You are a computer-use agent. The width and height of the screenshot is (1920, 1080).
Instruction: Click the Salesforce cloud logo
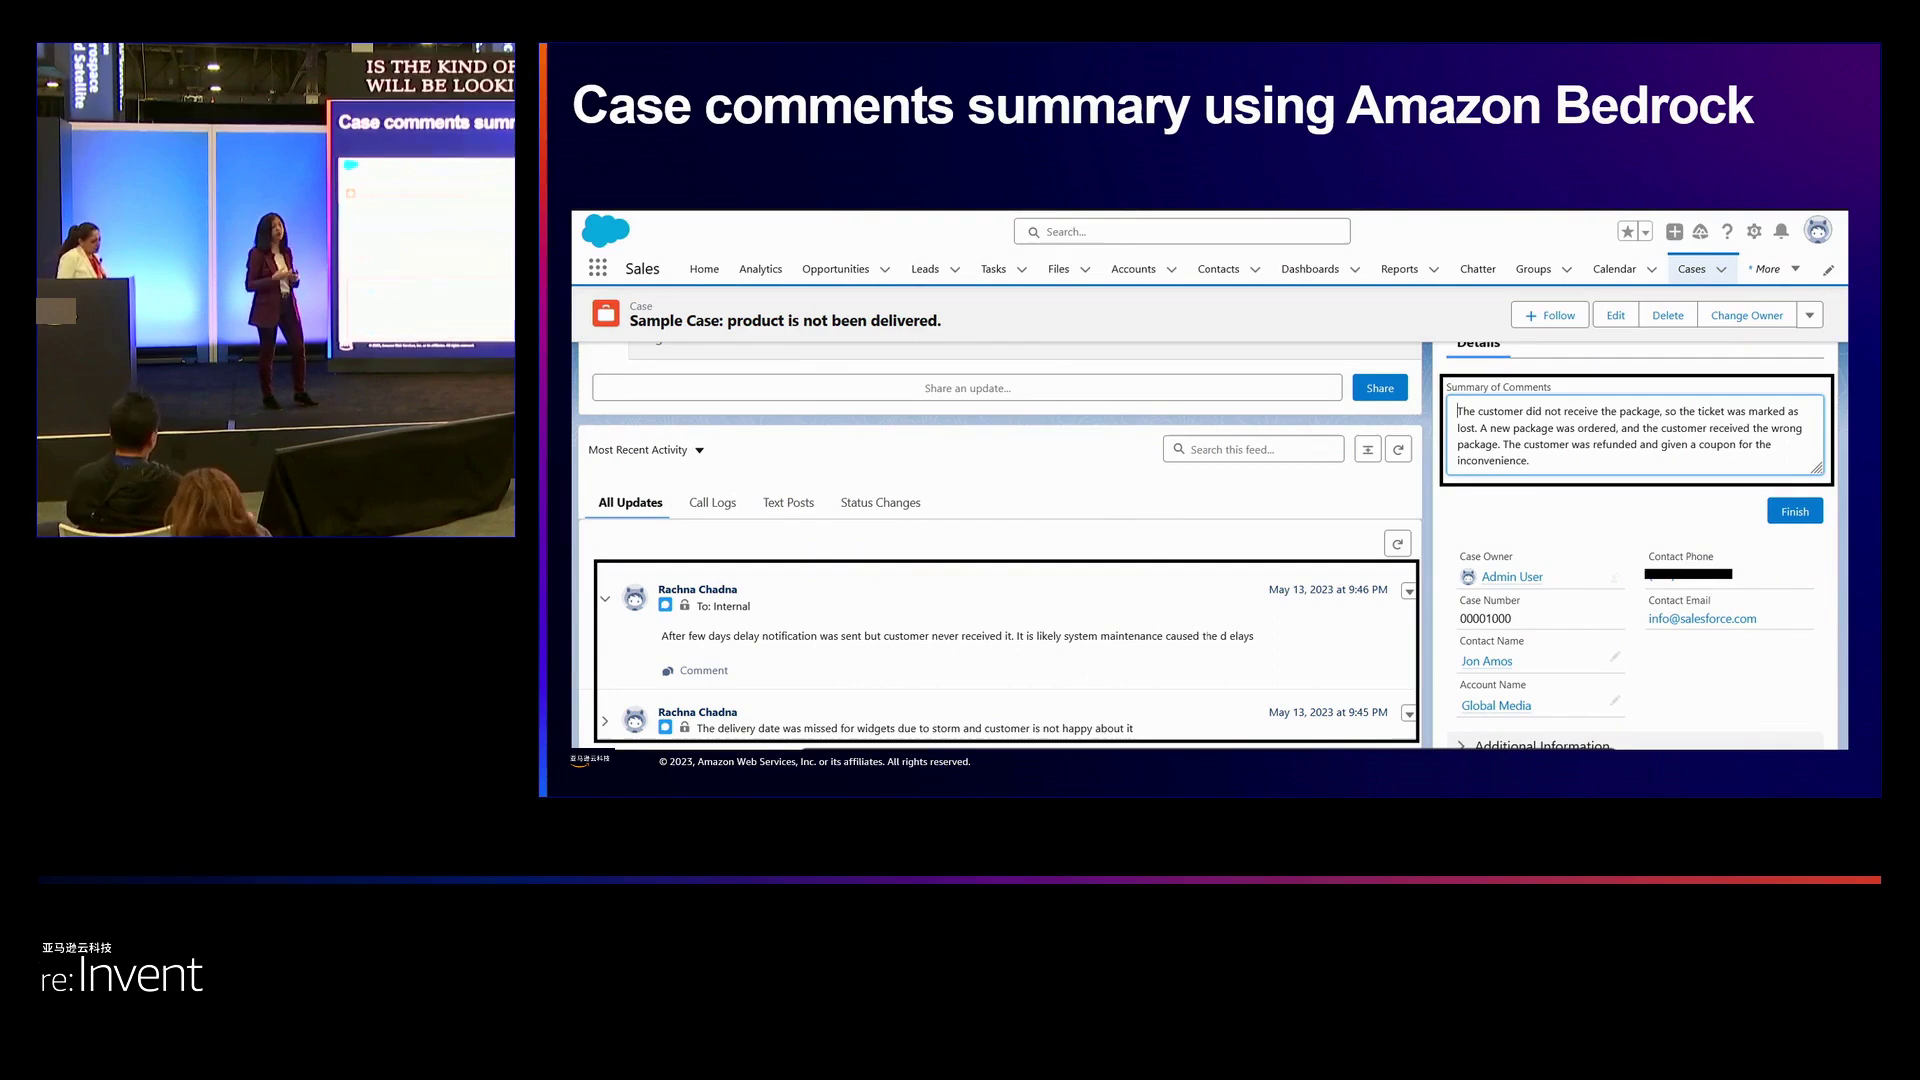pos(605,230)
